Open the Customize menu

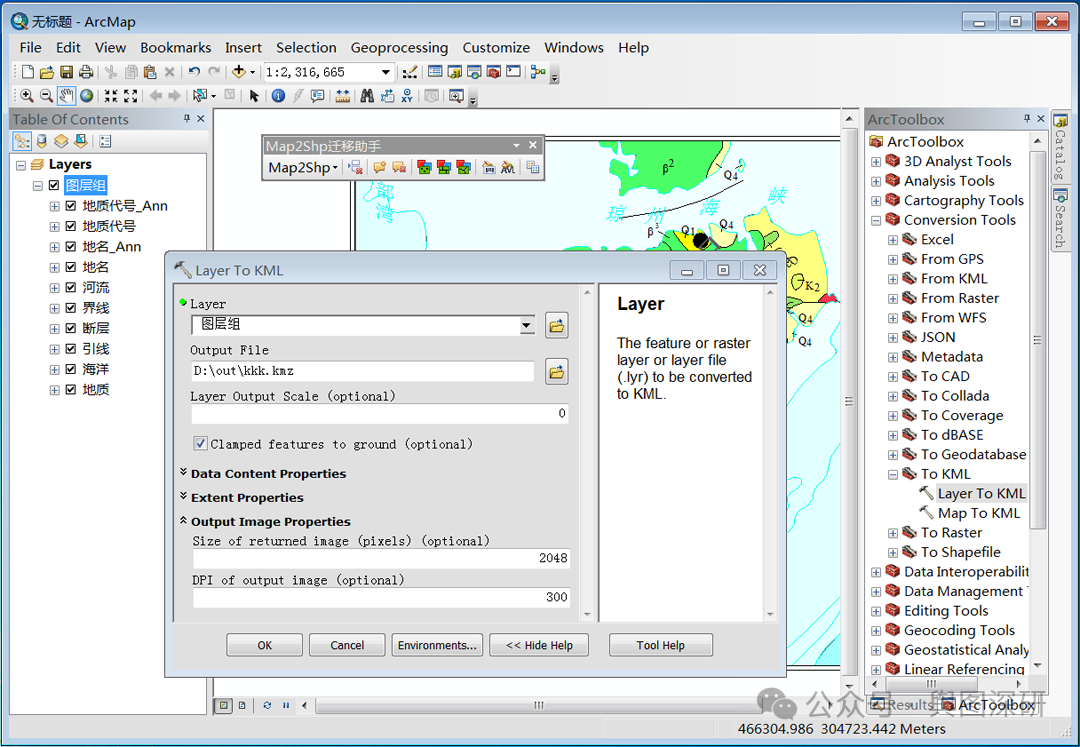click(496, 48)
